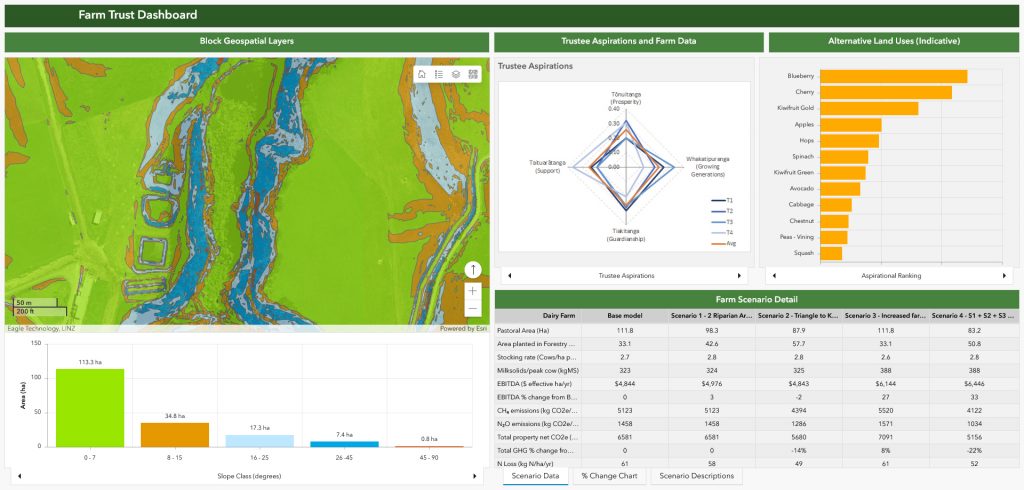Go to next Slope Class chart arrow

pyautogui.click(x=477, y=476)
